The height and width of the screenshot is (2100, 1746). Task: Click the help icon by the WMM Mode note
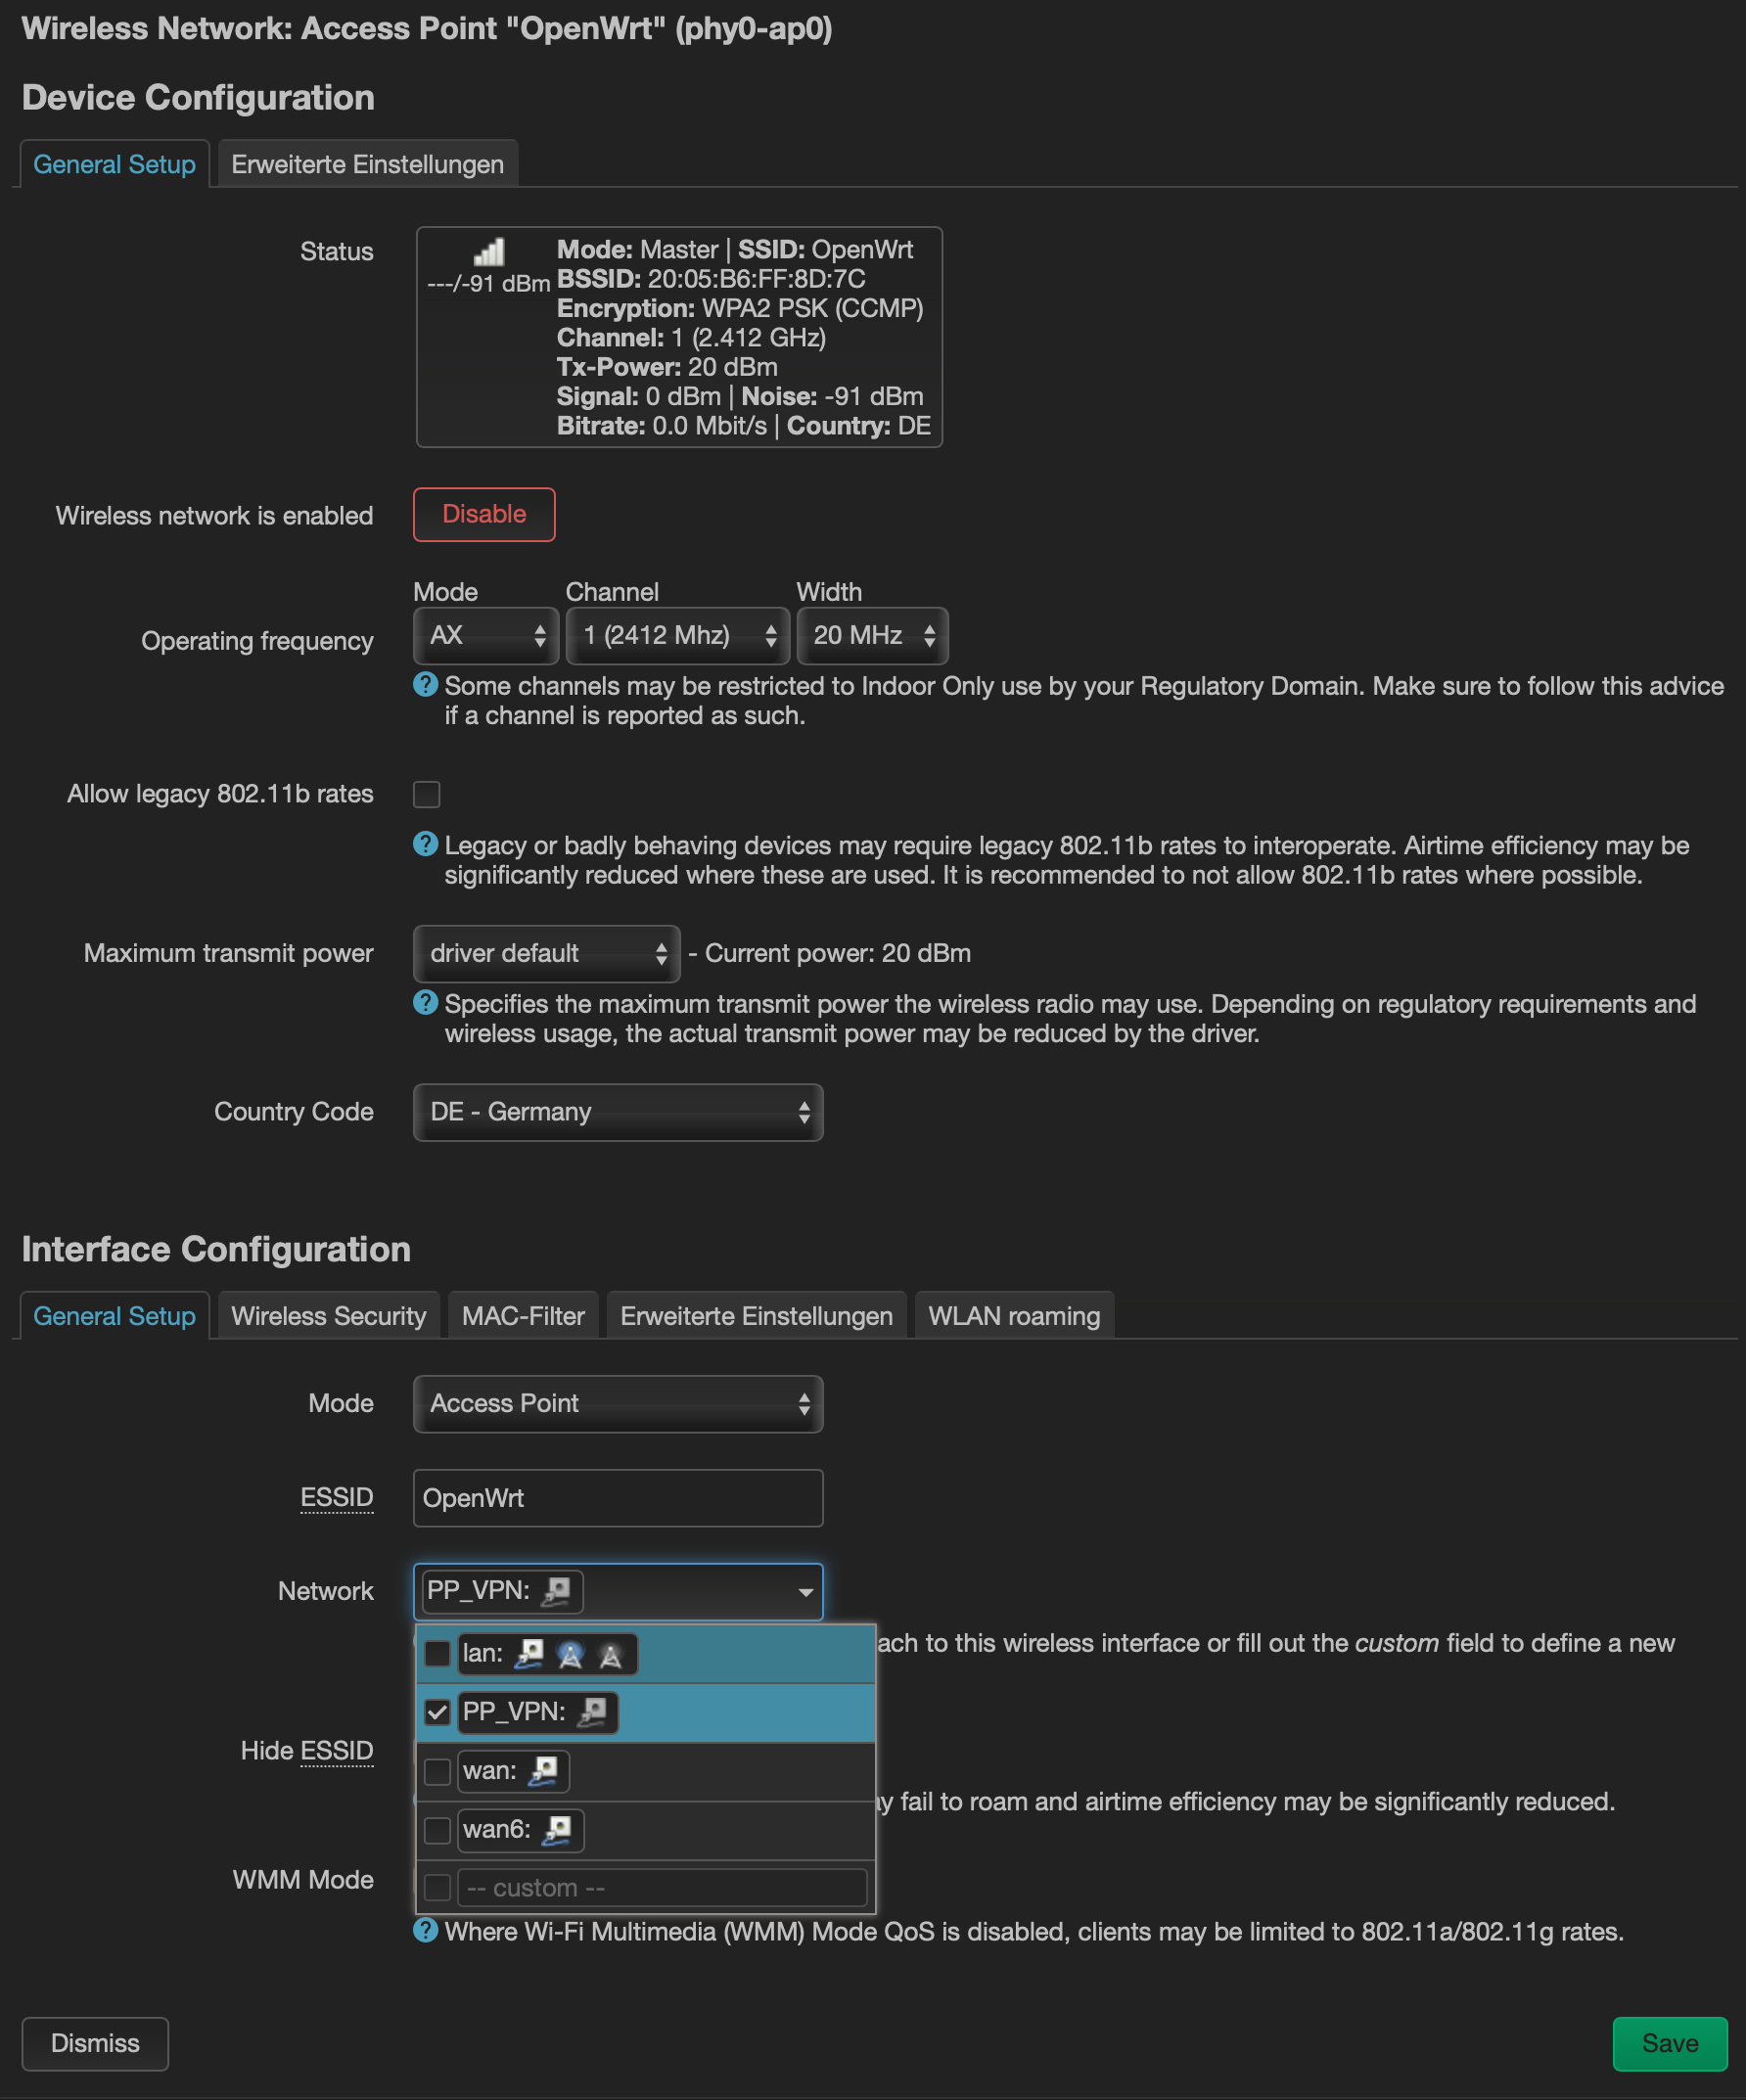point(426,1930)
